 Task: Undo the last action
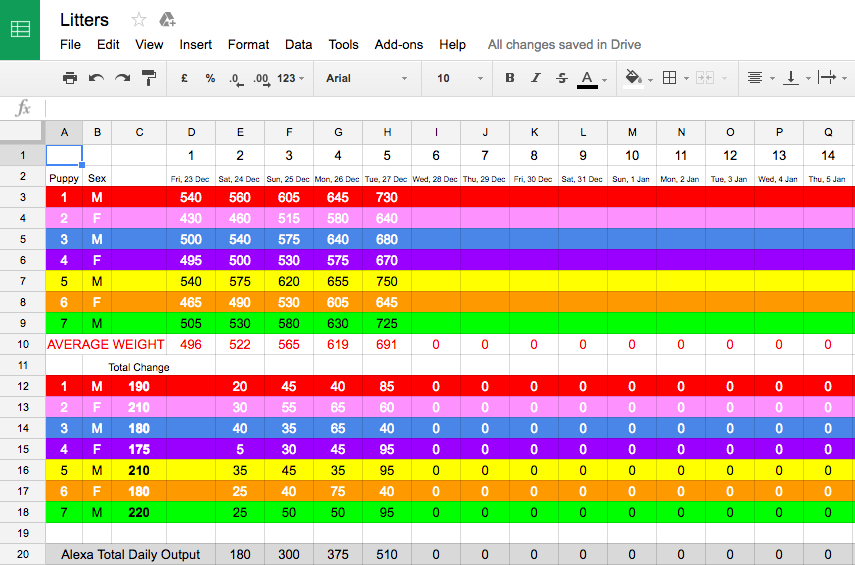click(x=96, y=78)
